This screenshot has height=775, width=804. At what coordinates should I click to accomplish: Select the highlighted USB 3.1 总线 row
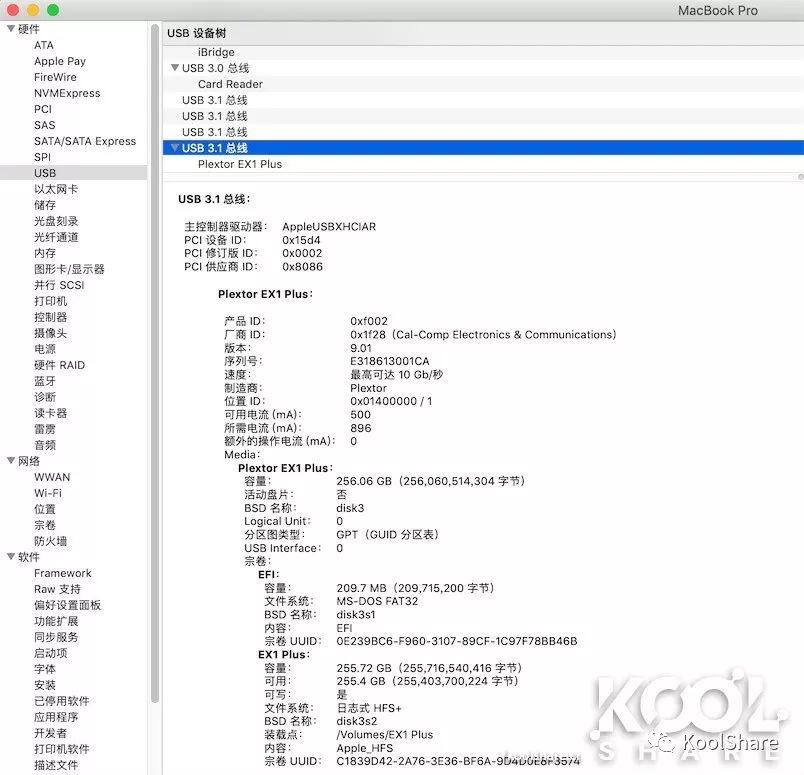click(483, 148)
